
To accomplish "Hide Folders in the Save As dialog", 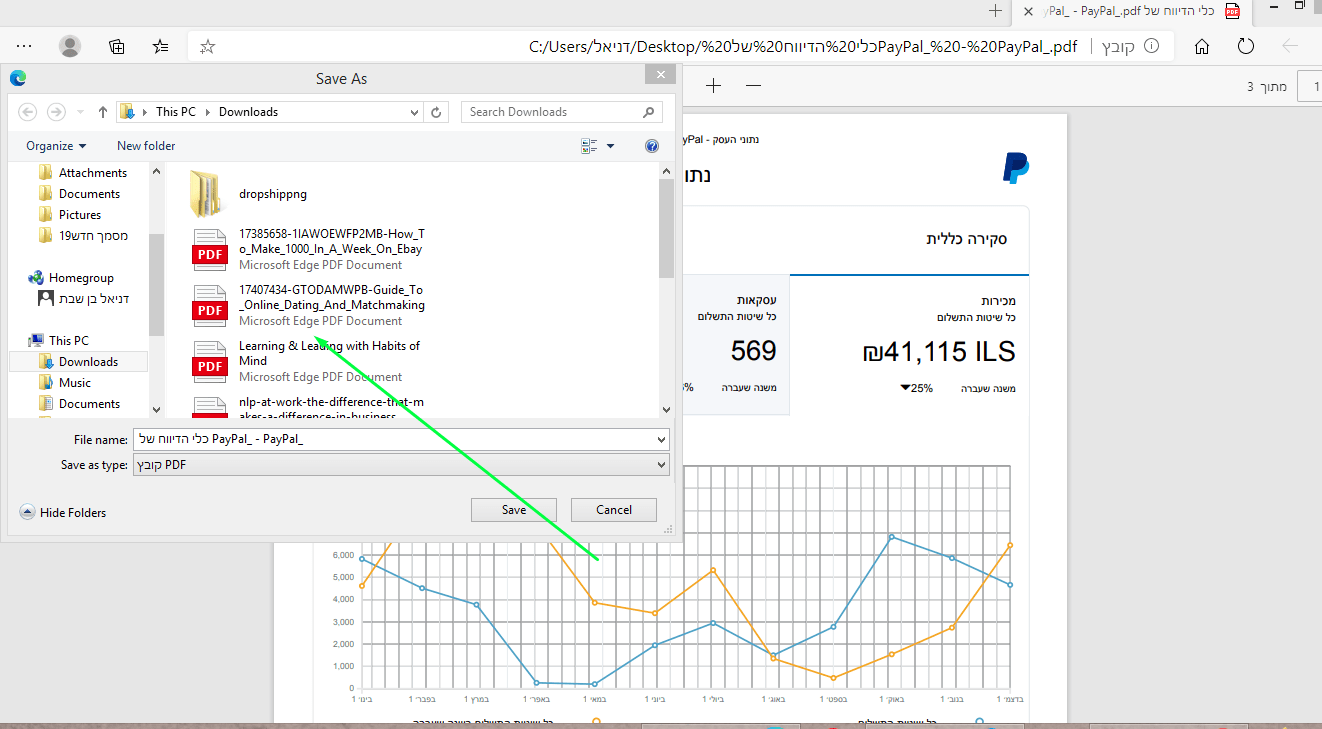I will pyautogui.click(x=63, y=513).
